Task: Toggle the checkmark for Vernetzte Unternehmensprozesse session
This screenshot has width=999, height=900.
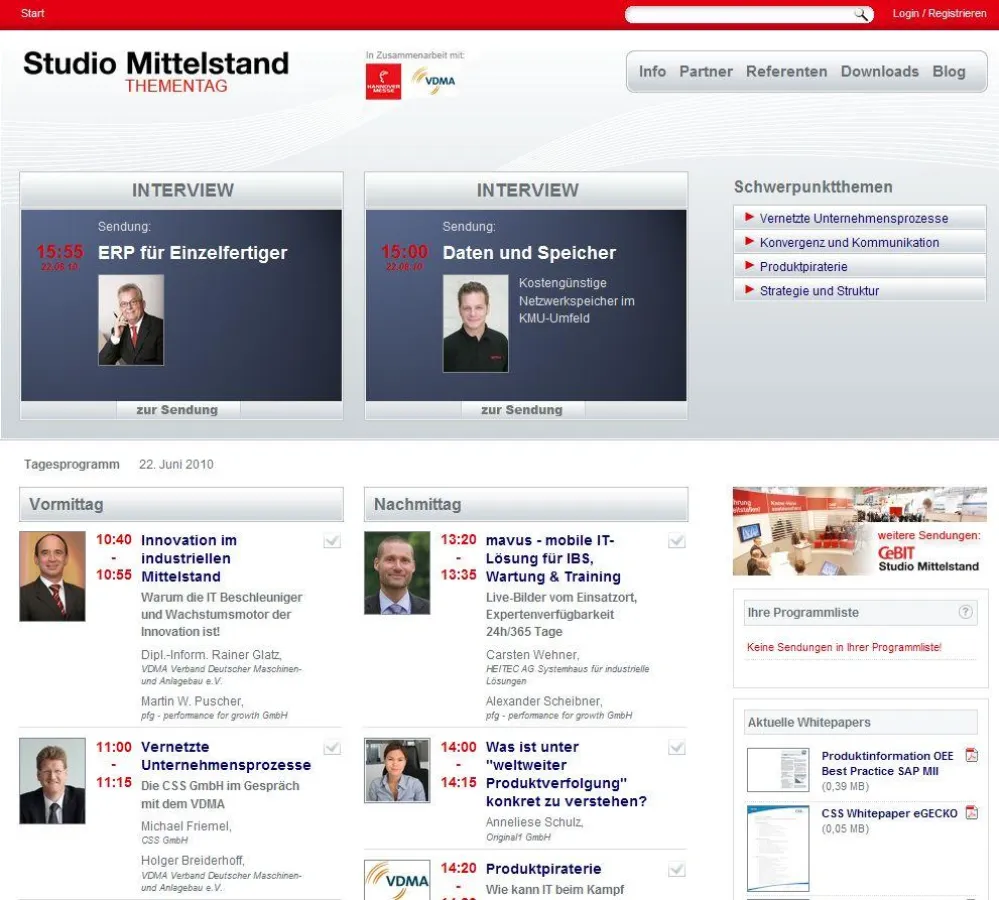Action: (x=331, y=745)
